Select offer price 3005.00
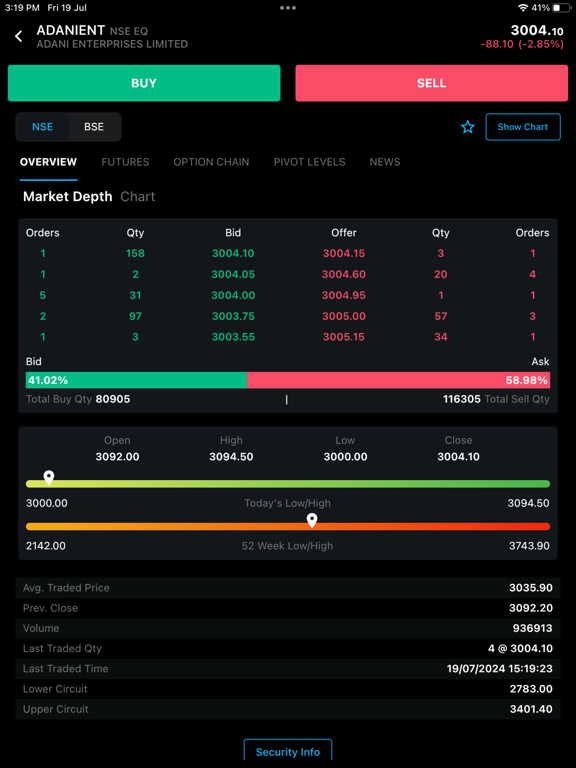The width and height of the screenshot is (576, 768). 344,316
